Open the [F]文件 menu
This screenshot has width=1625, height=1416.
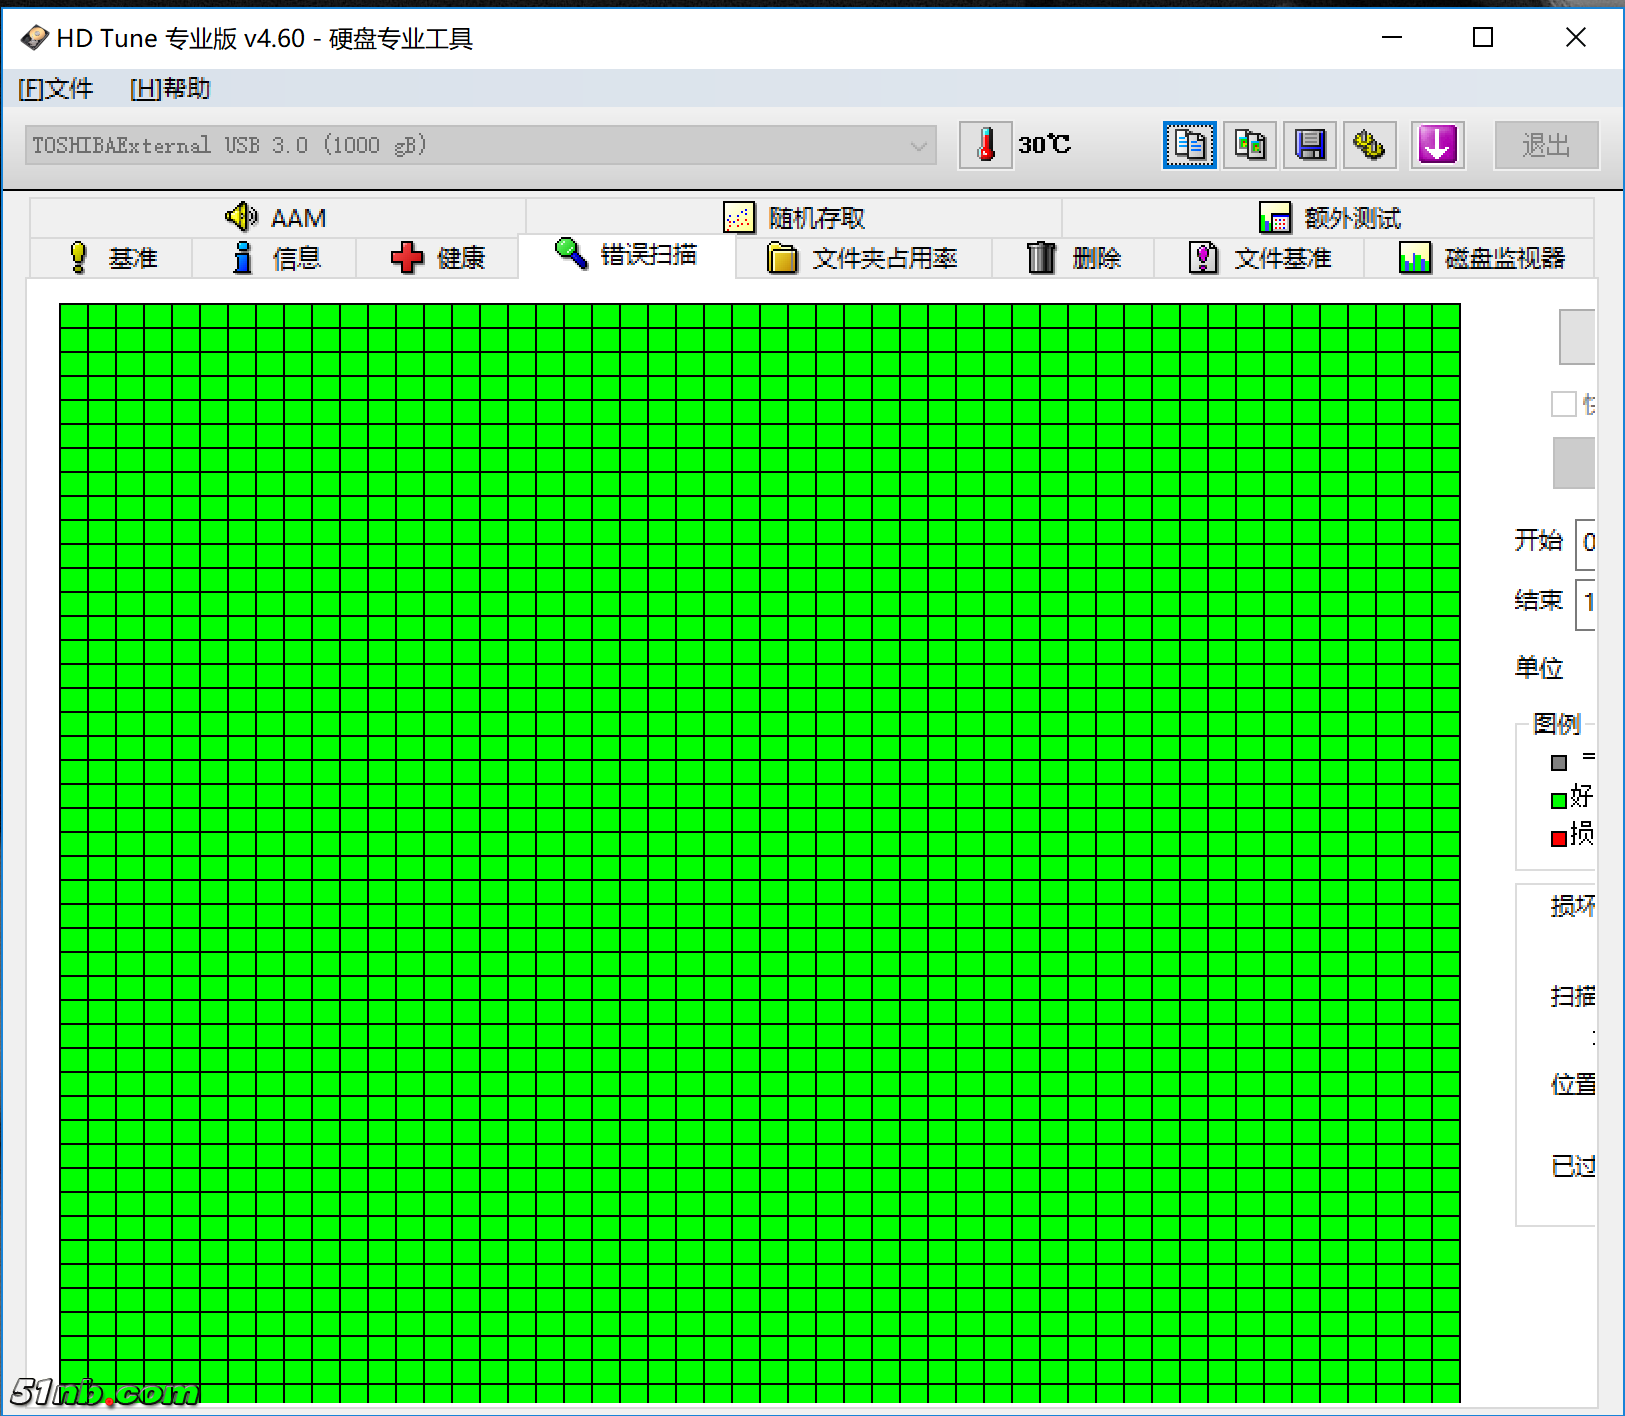point(56,89)
